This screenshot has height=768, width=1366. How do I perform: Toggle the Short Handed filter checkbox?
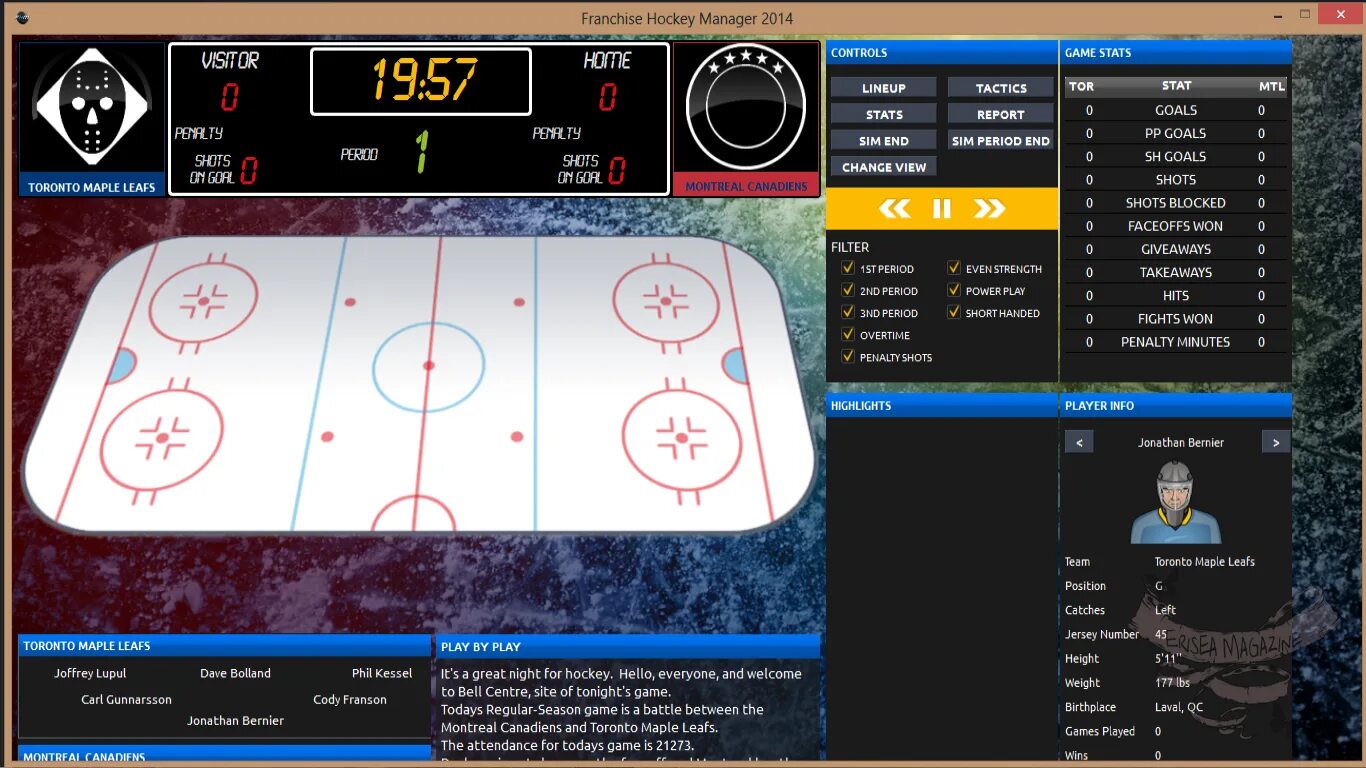(954, 312)
